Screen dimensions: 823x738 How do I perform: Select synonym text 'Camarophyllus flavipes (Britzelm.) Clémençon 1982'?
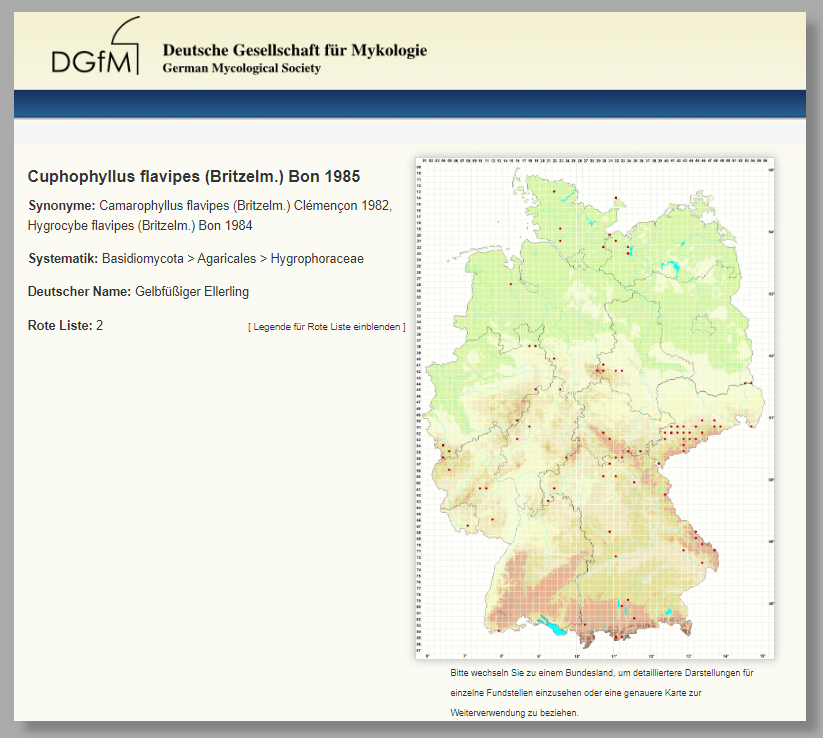coord(245,205)
